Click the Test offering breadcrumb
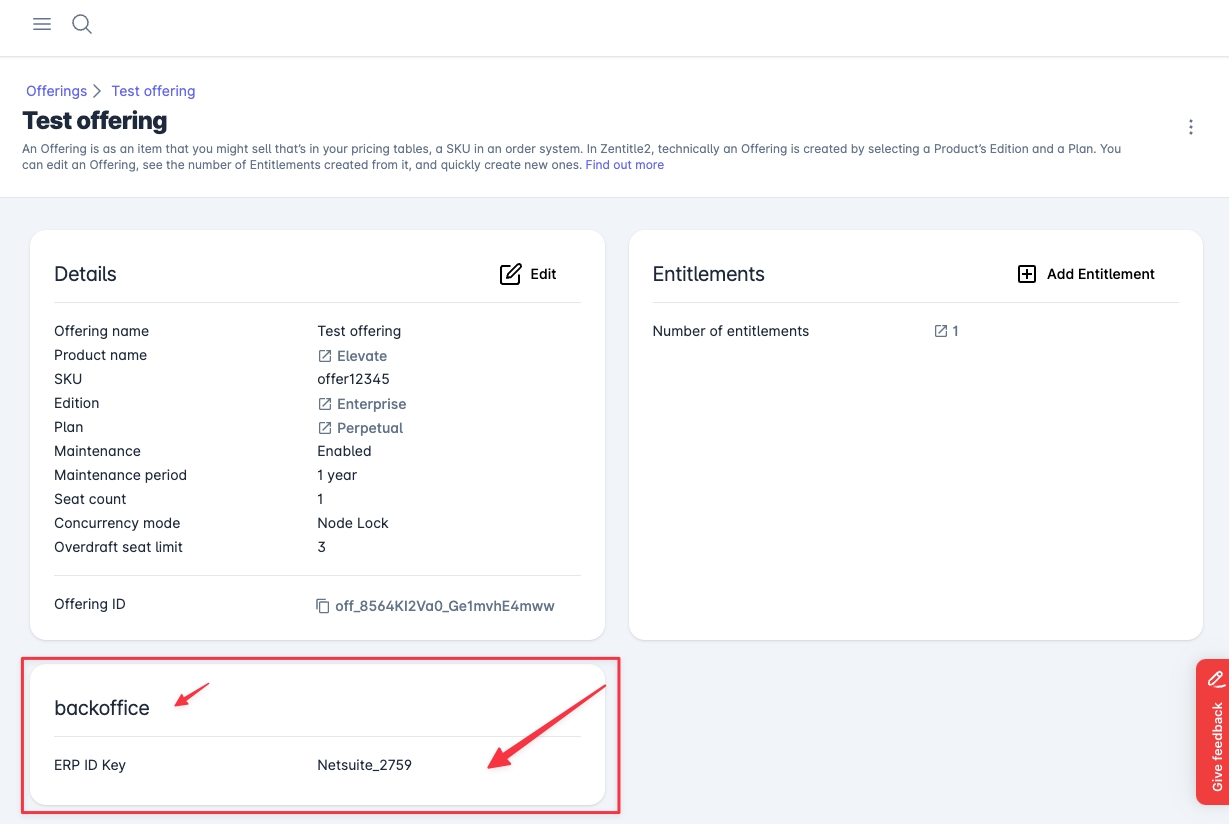This screenshot has width=1229, height=824. click(x=153, y=91)
